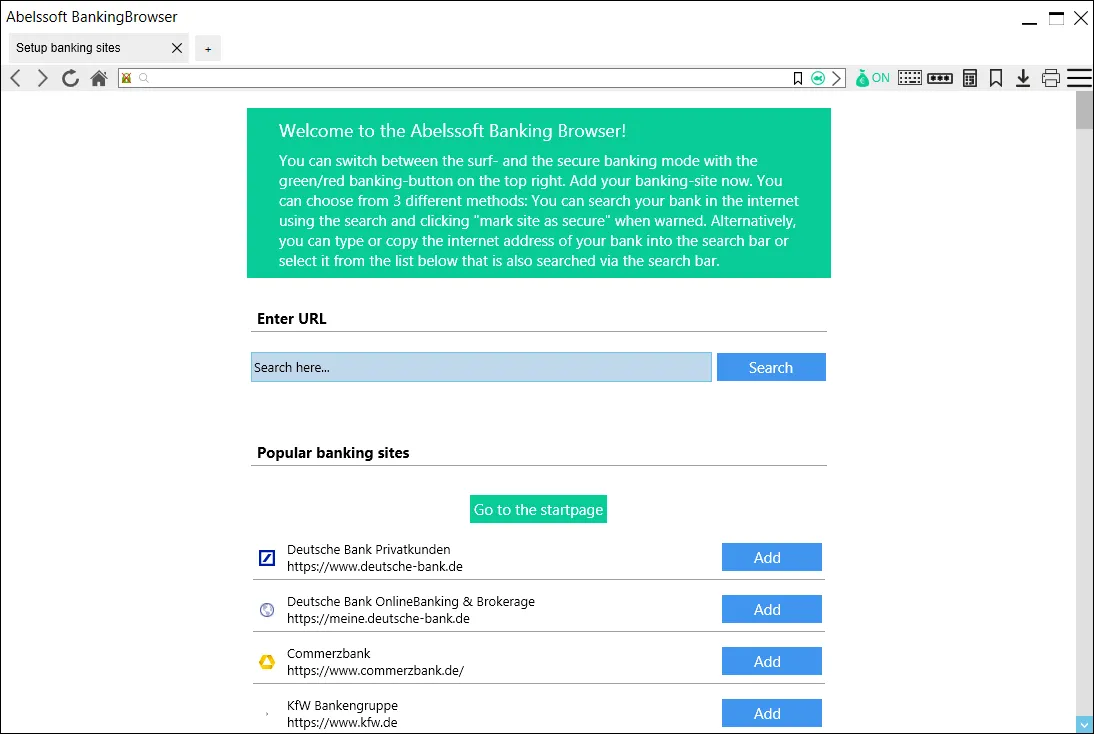
Task: Click the security certificate icon in the address bar
Action: [126, 77]
